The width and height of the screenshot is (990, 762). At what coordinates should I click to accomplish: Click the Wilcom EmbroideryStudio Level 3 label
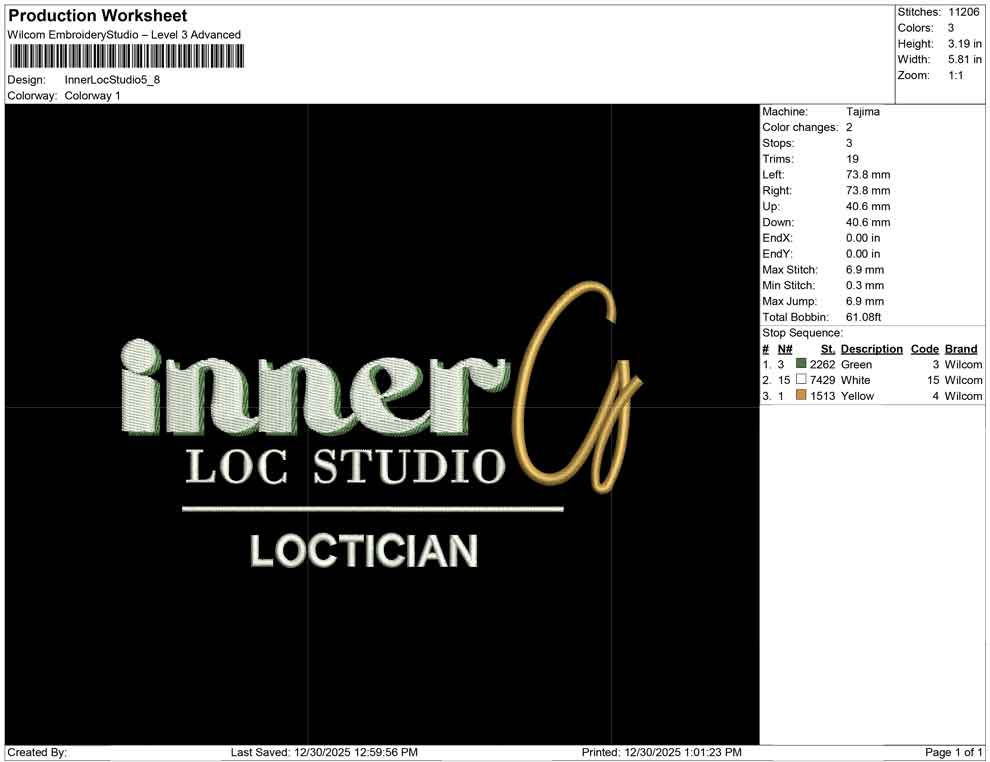124,34
